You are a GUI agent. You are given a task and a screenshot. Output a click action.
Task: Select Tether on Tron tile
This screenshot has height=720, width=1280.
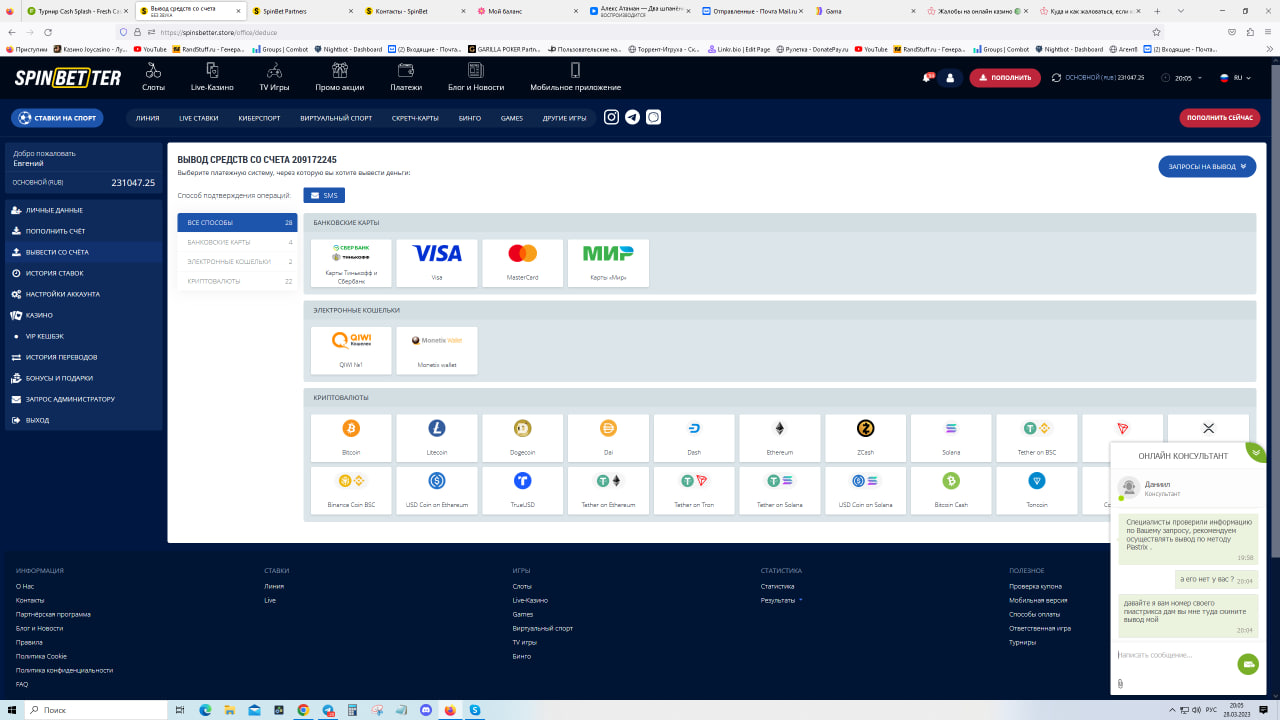pos(694,491)
